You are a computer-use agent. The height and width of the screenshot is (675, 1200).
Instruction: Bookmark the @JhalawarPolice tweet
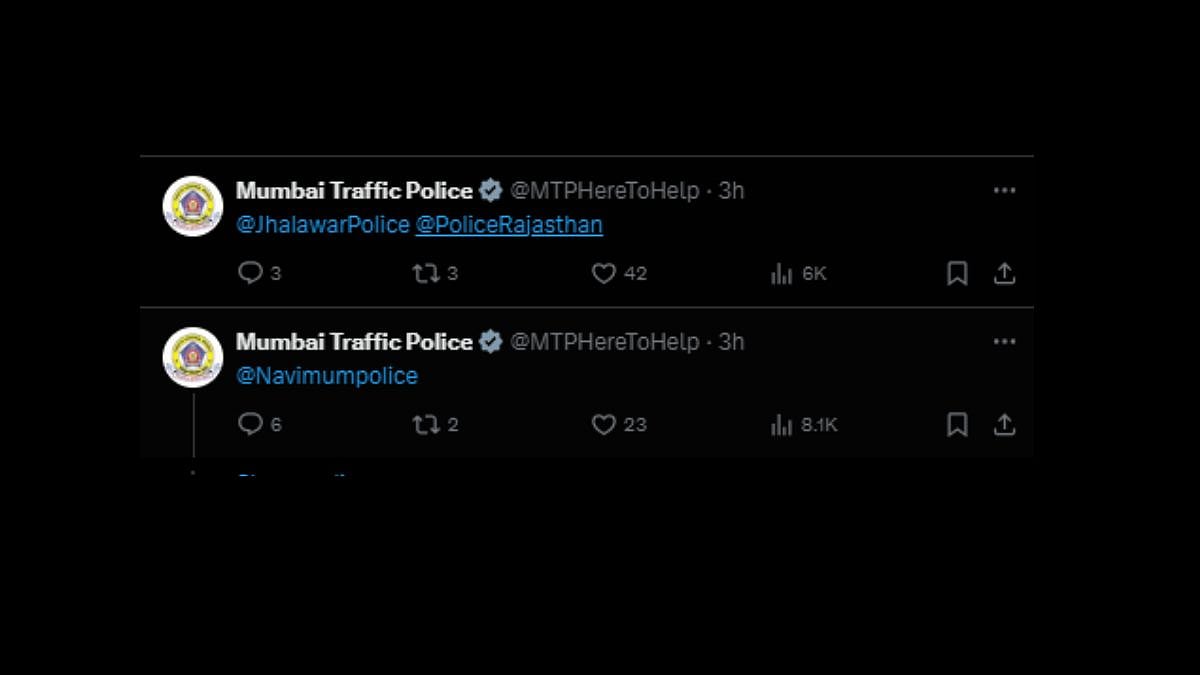[x=957, y=273]
